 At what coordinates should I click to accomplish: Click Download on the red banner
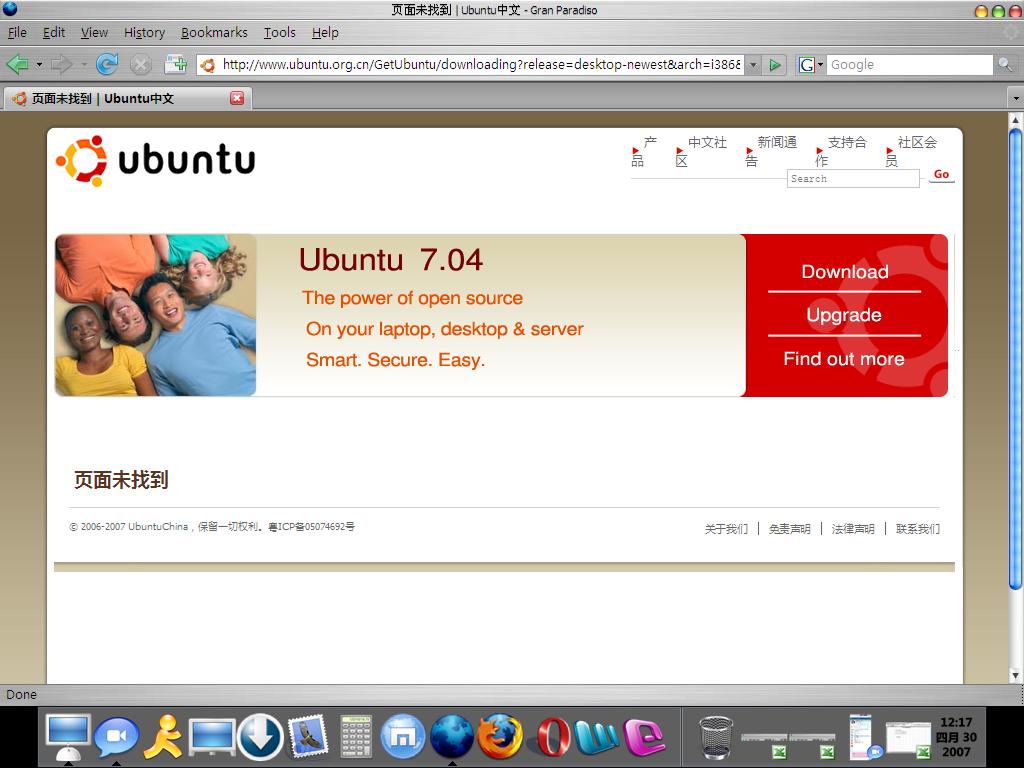coord(844,272)
